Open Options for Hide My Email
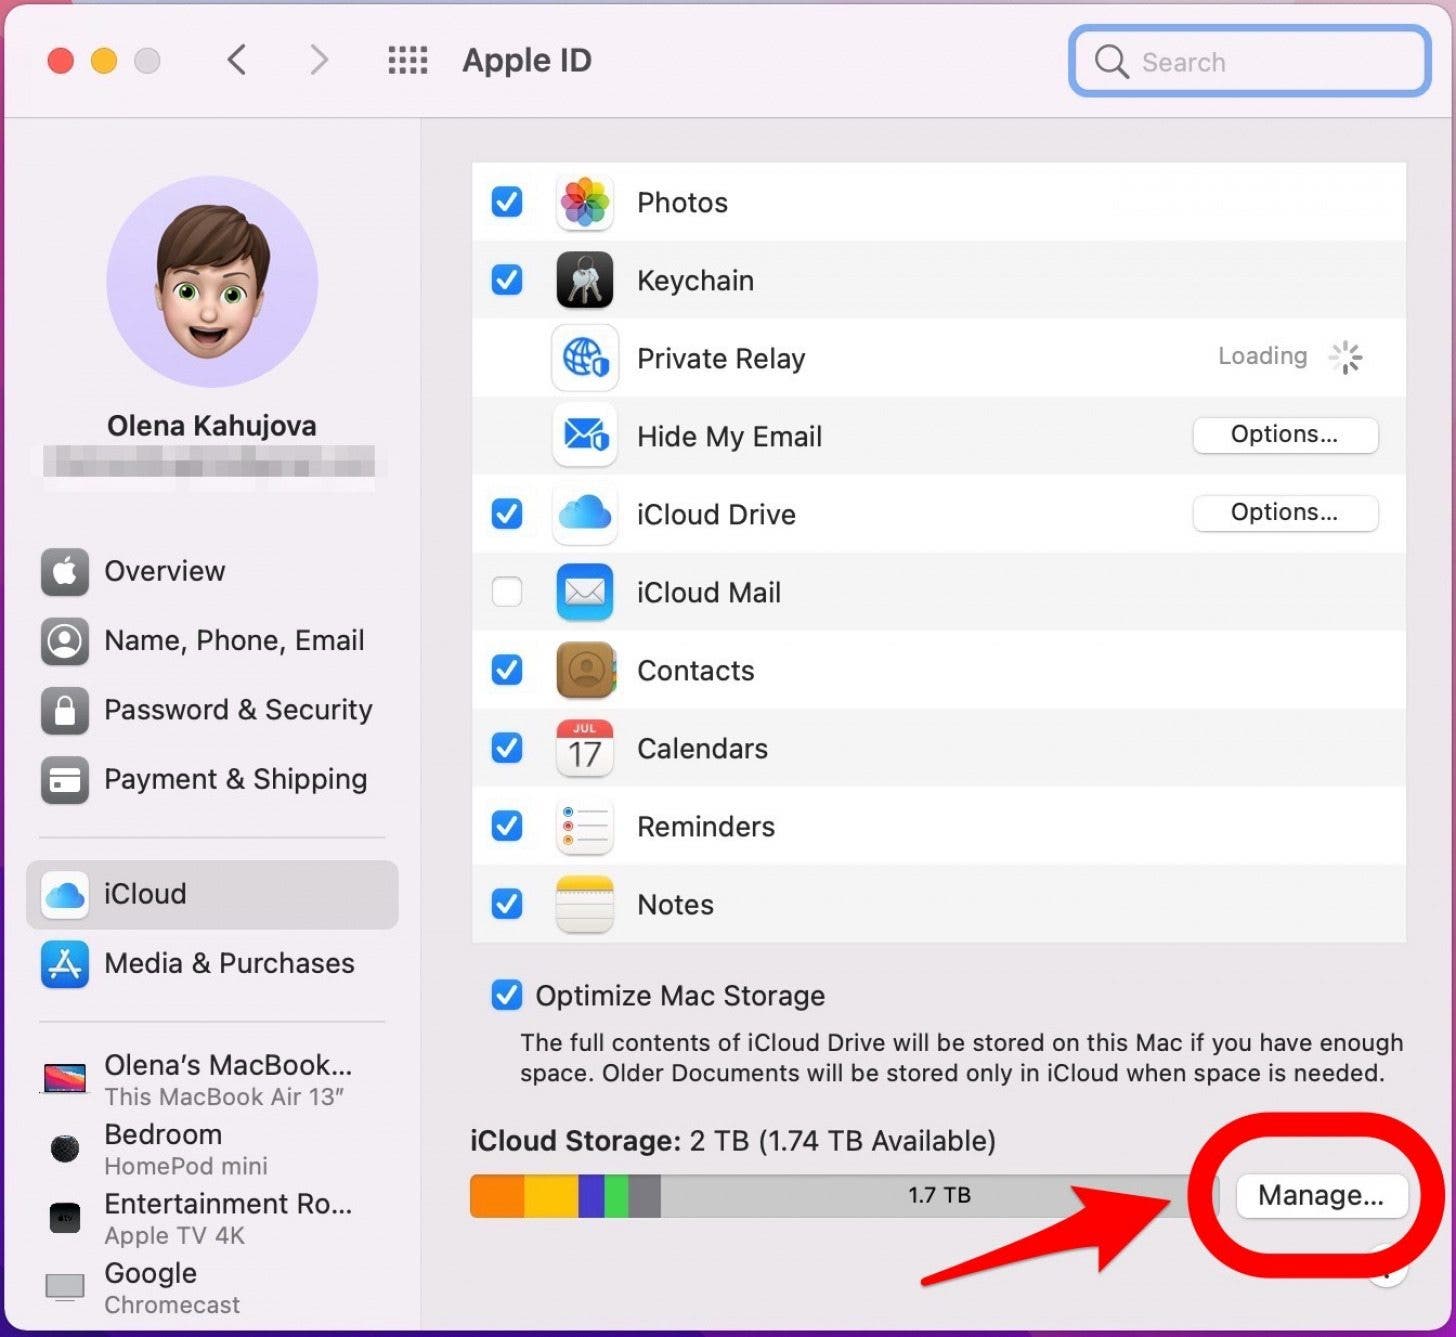 (x=1284, y=435)
